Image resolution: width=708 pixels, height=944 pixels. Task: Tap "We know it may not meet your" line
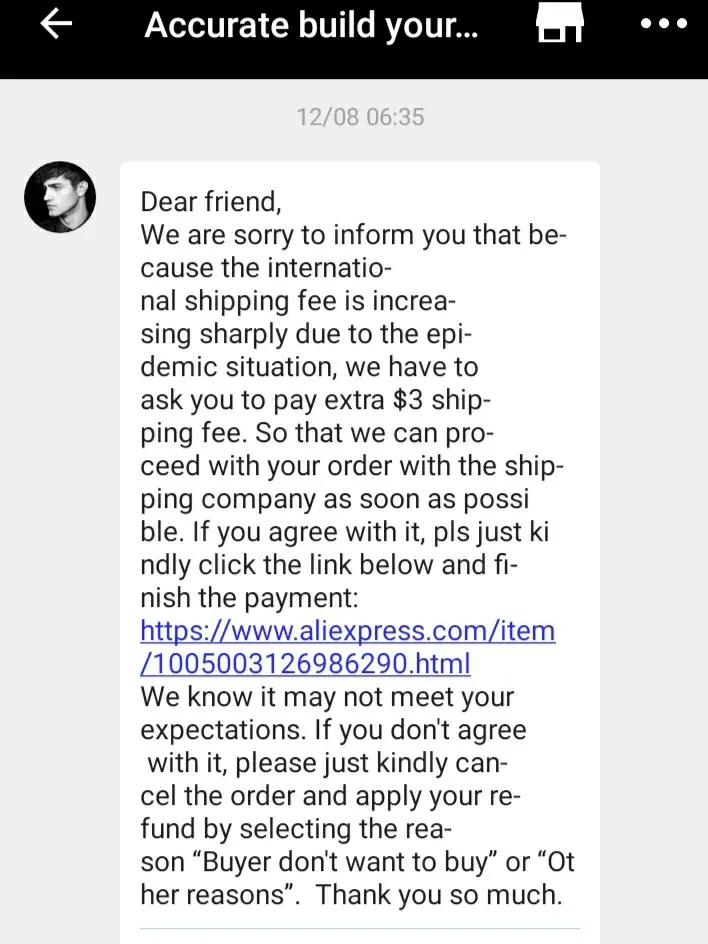[326, 696]
